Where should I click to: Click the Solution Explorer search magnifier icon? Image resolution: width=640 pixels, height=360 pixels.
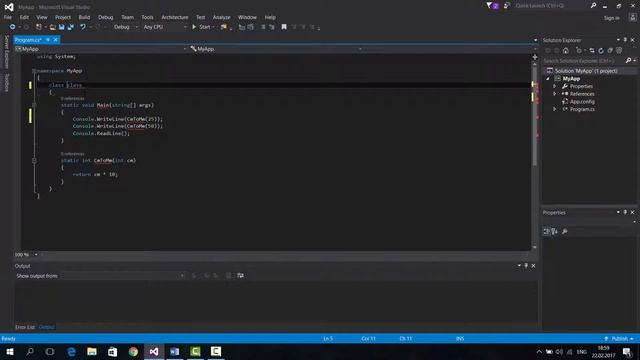coord(629,61)
